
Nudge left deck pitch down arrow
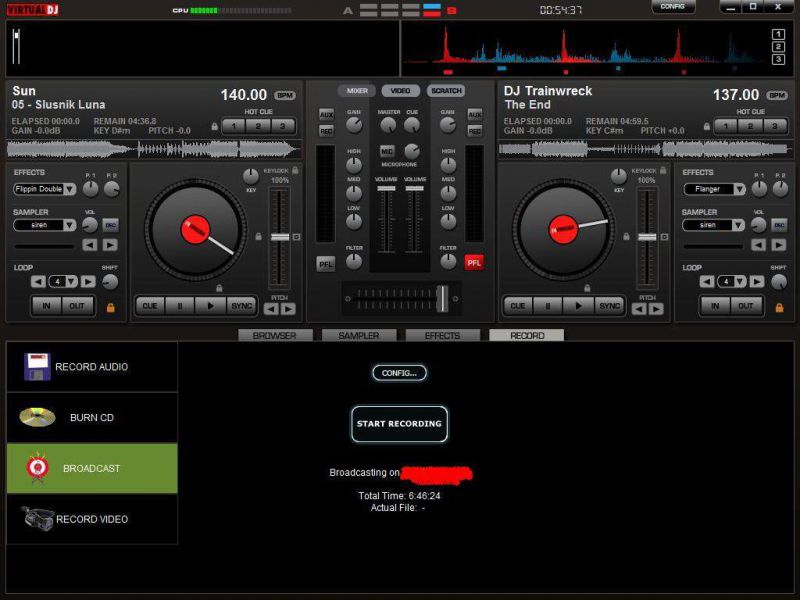(x=271, y=309)
